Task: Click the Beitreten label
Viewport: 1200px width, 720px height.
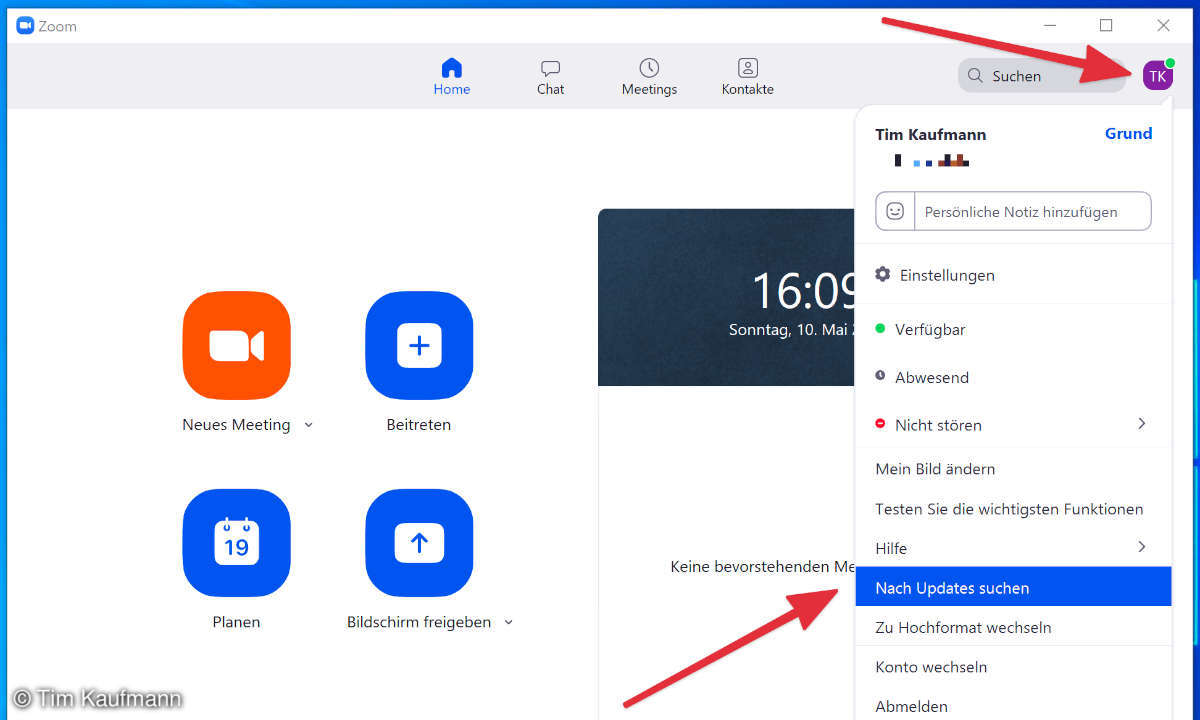Action: (419, 425)
